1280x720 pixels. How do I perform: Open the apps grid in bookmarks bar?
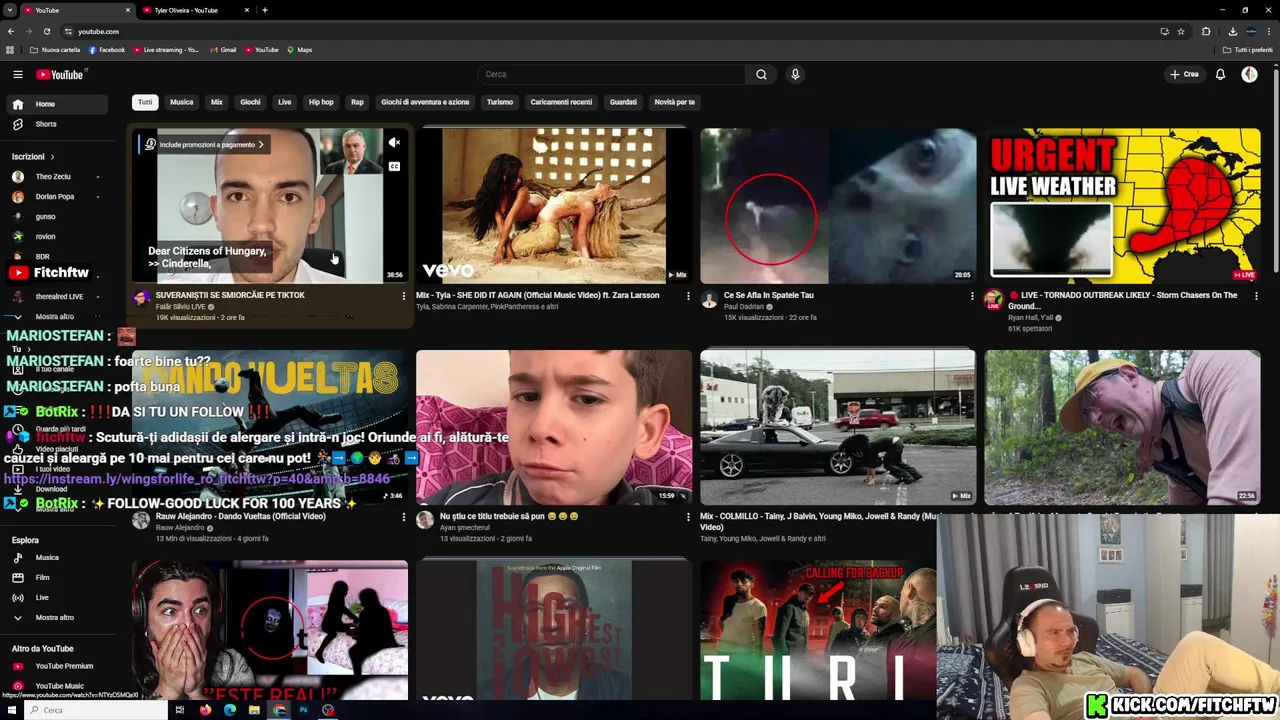click(10, 50)
